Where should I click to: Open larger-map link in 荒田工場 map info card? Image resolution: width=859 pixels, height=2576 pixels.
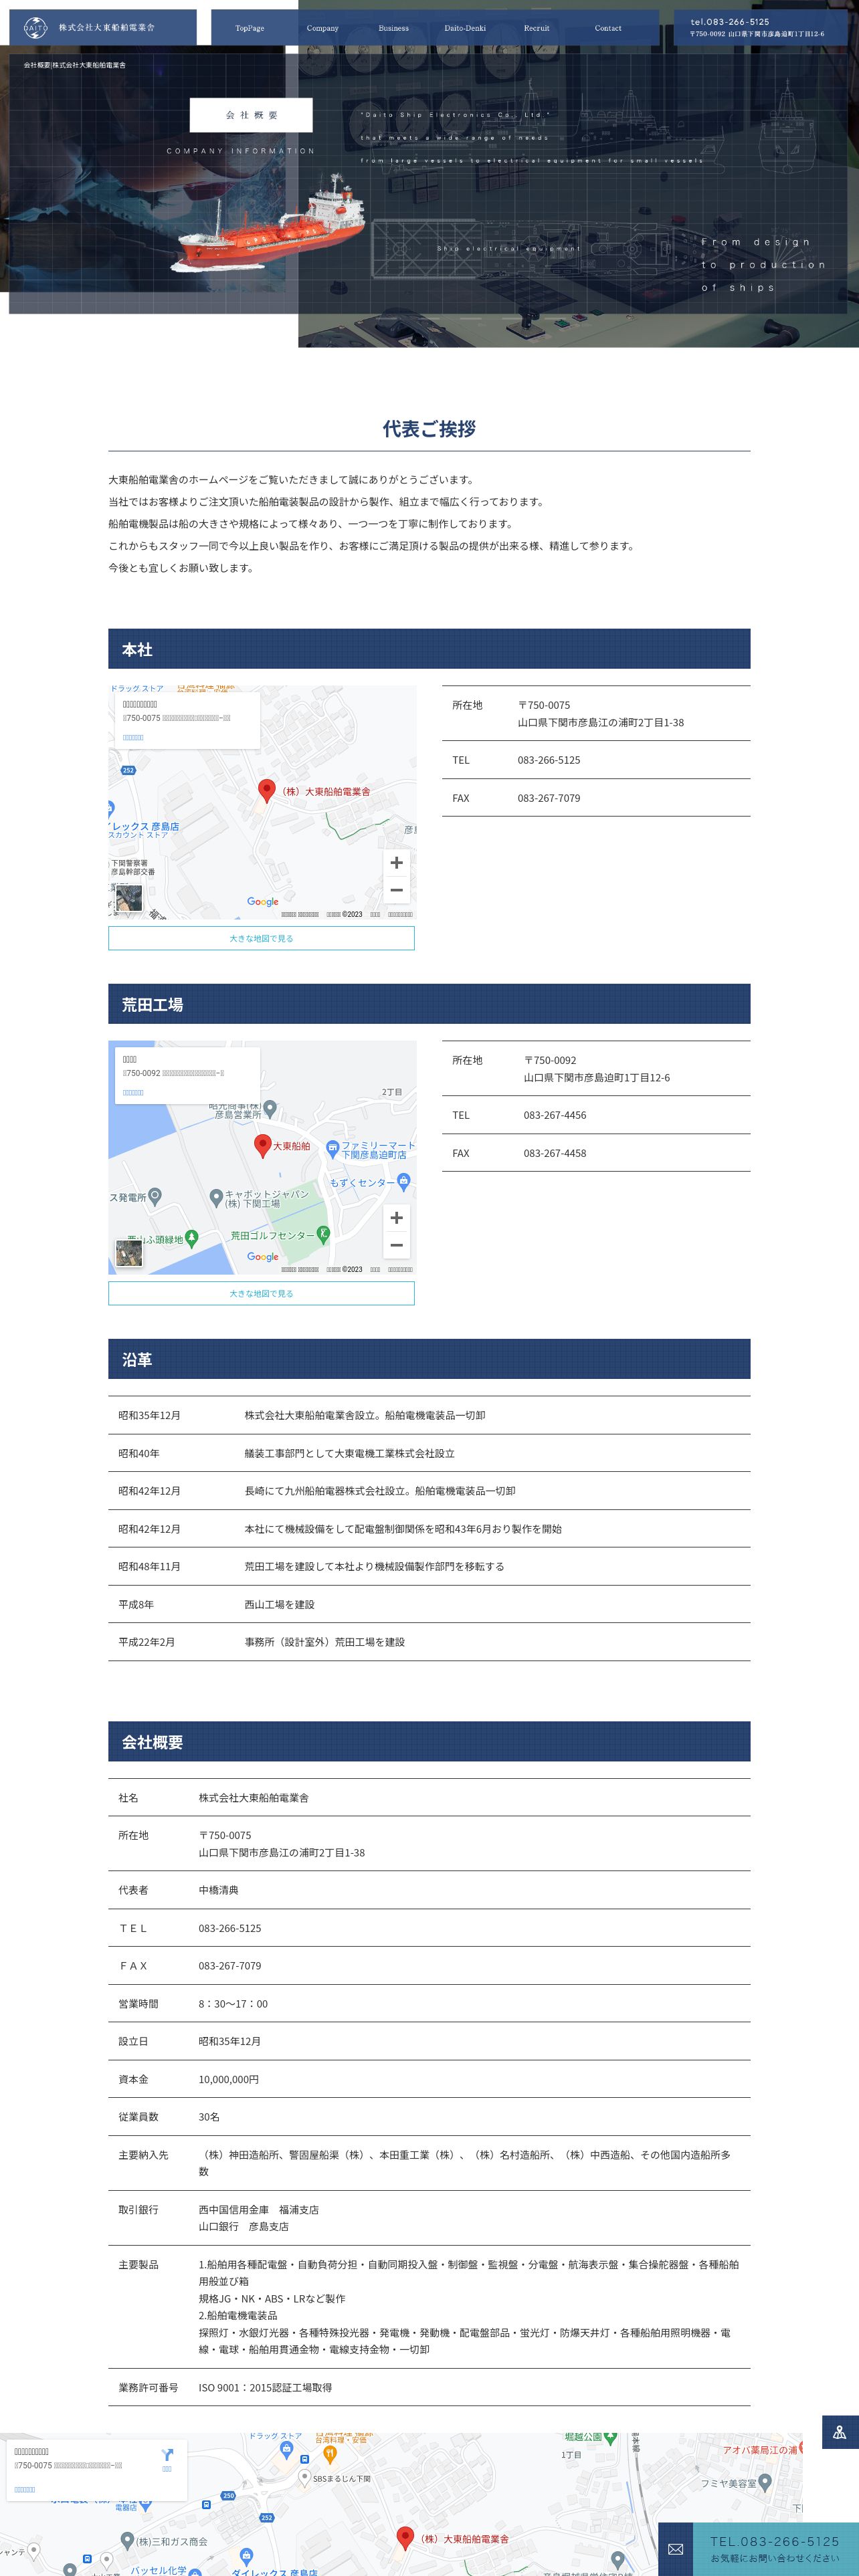133,1092
